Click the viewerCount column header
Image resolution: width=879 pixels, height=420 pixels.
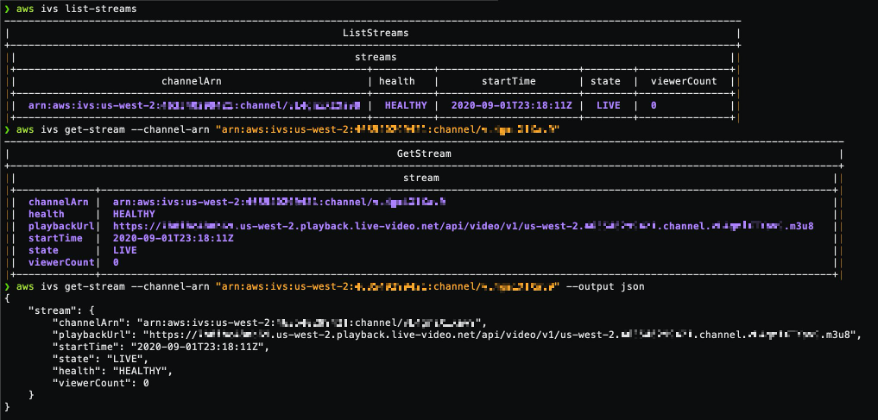point(685,80)
